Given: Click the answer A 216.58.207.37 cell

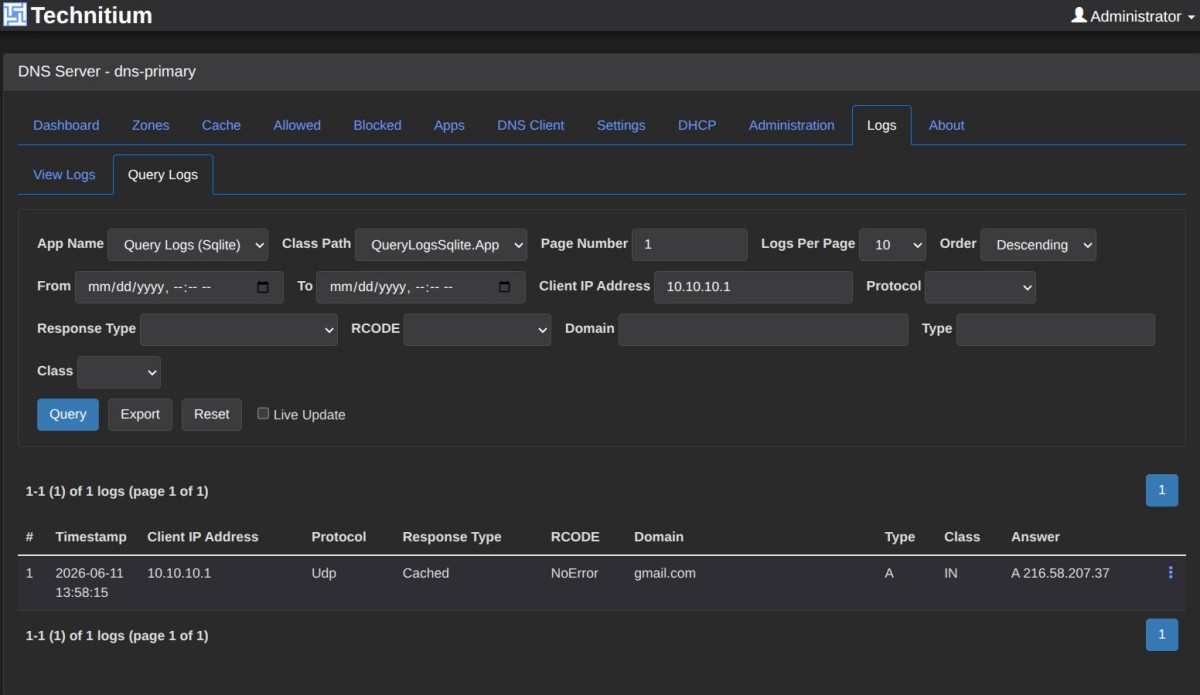Looking at the screenshot, I should click(x=1060, y=573).
